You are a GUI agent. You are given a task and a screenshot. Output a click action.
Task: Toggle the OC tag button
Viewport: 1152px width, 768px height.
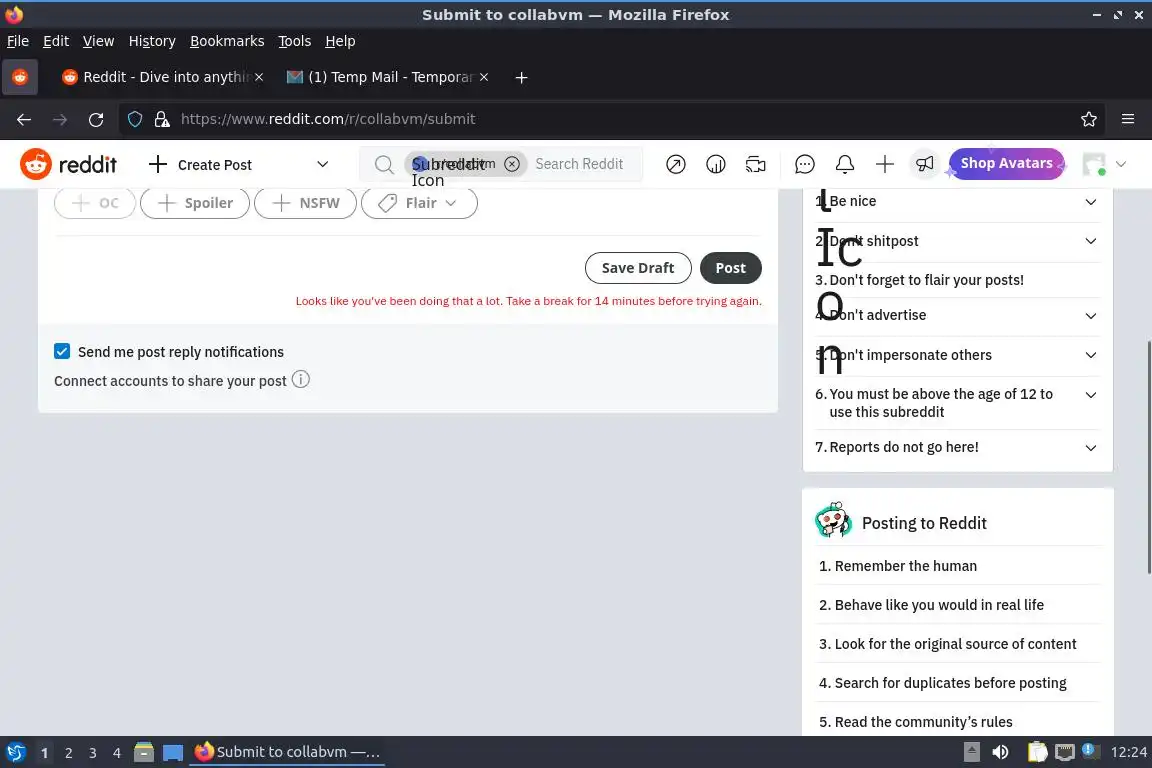95,203
